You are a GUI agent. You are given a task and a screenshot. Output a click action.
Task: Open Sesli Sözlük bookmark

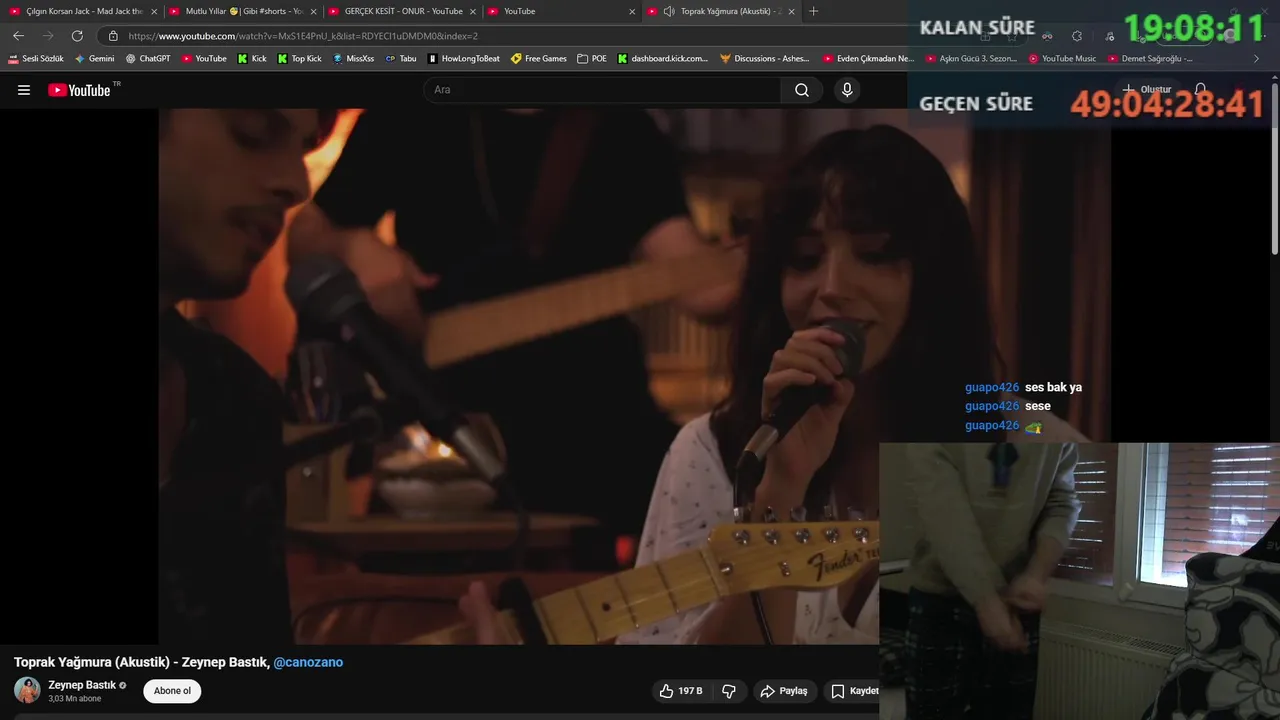[x=36, y=59]
